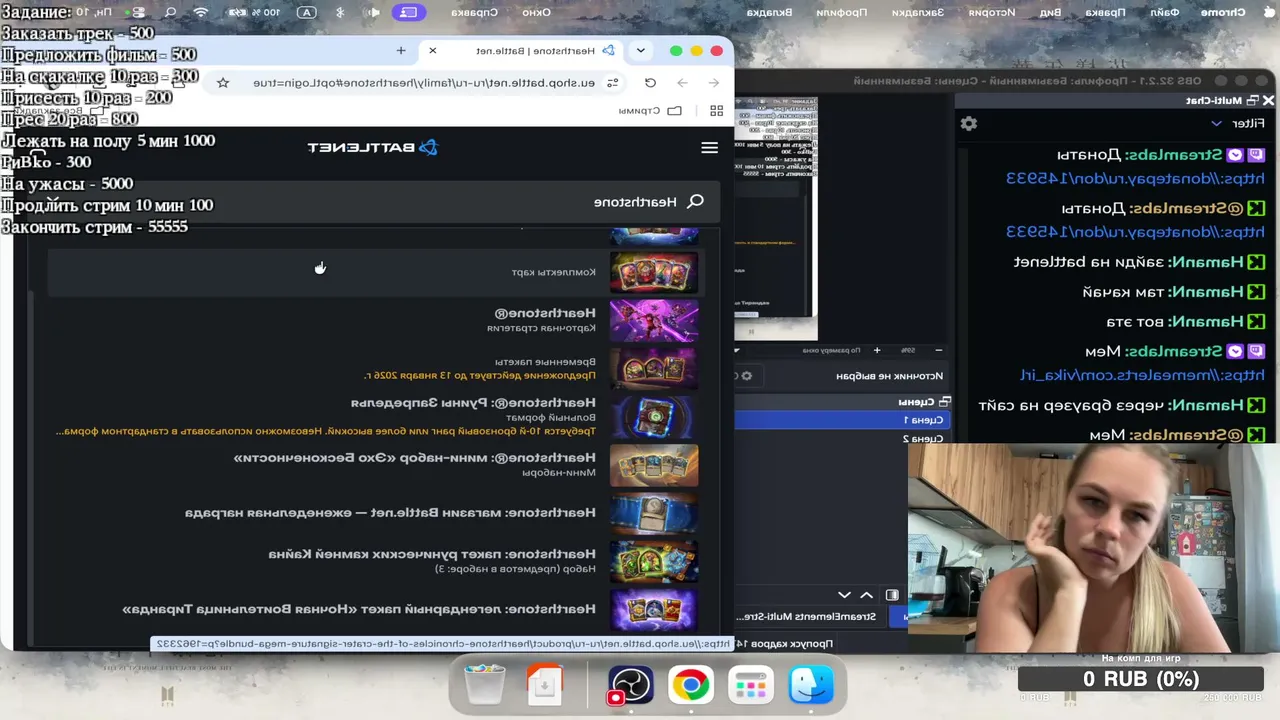
Task: Open Launchpad apps from the Dock
Action: pos(751,685)
